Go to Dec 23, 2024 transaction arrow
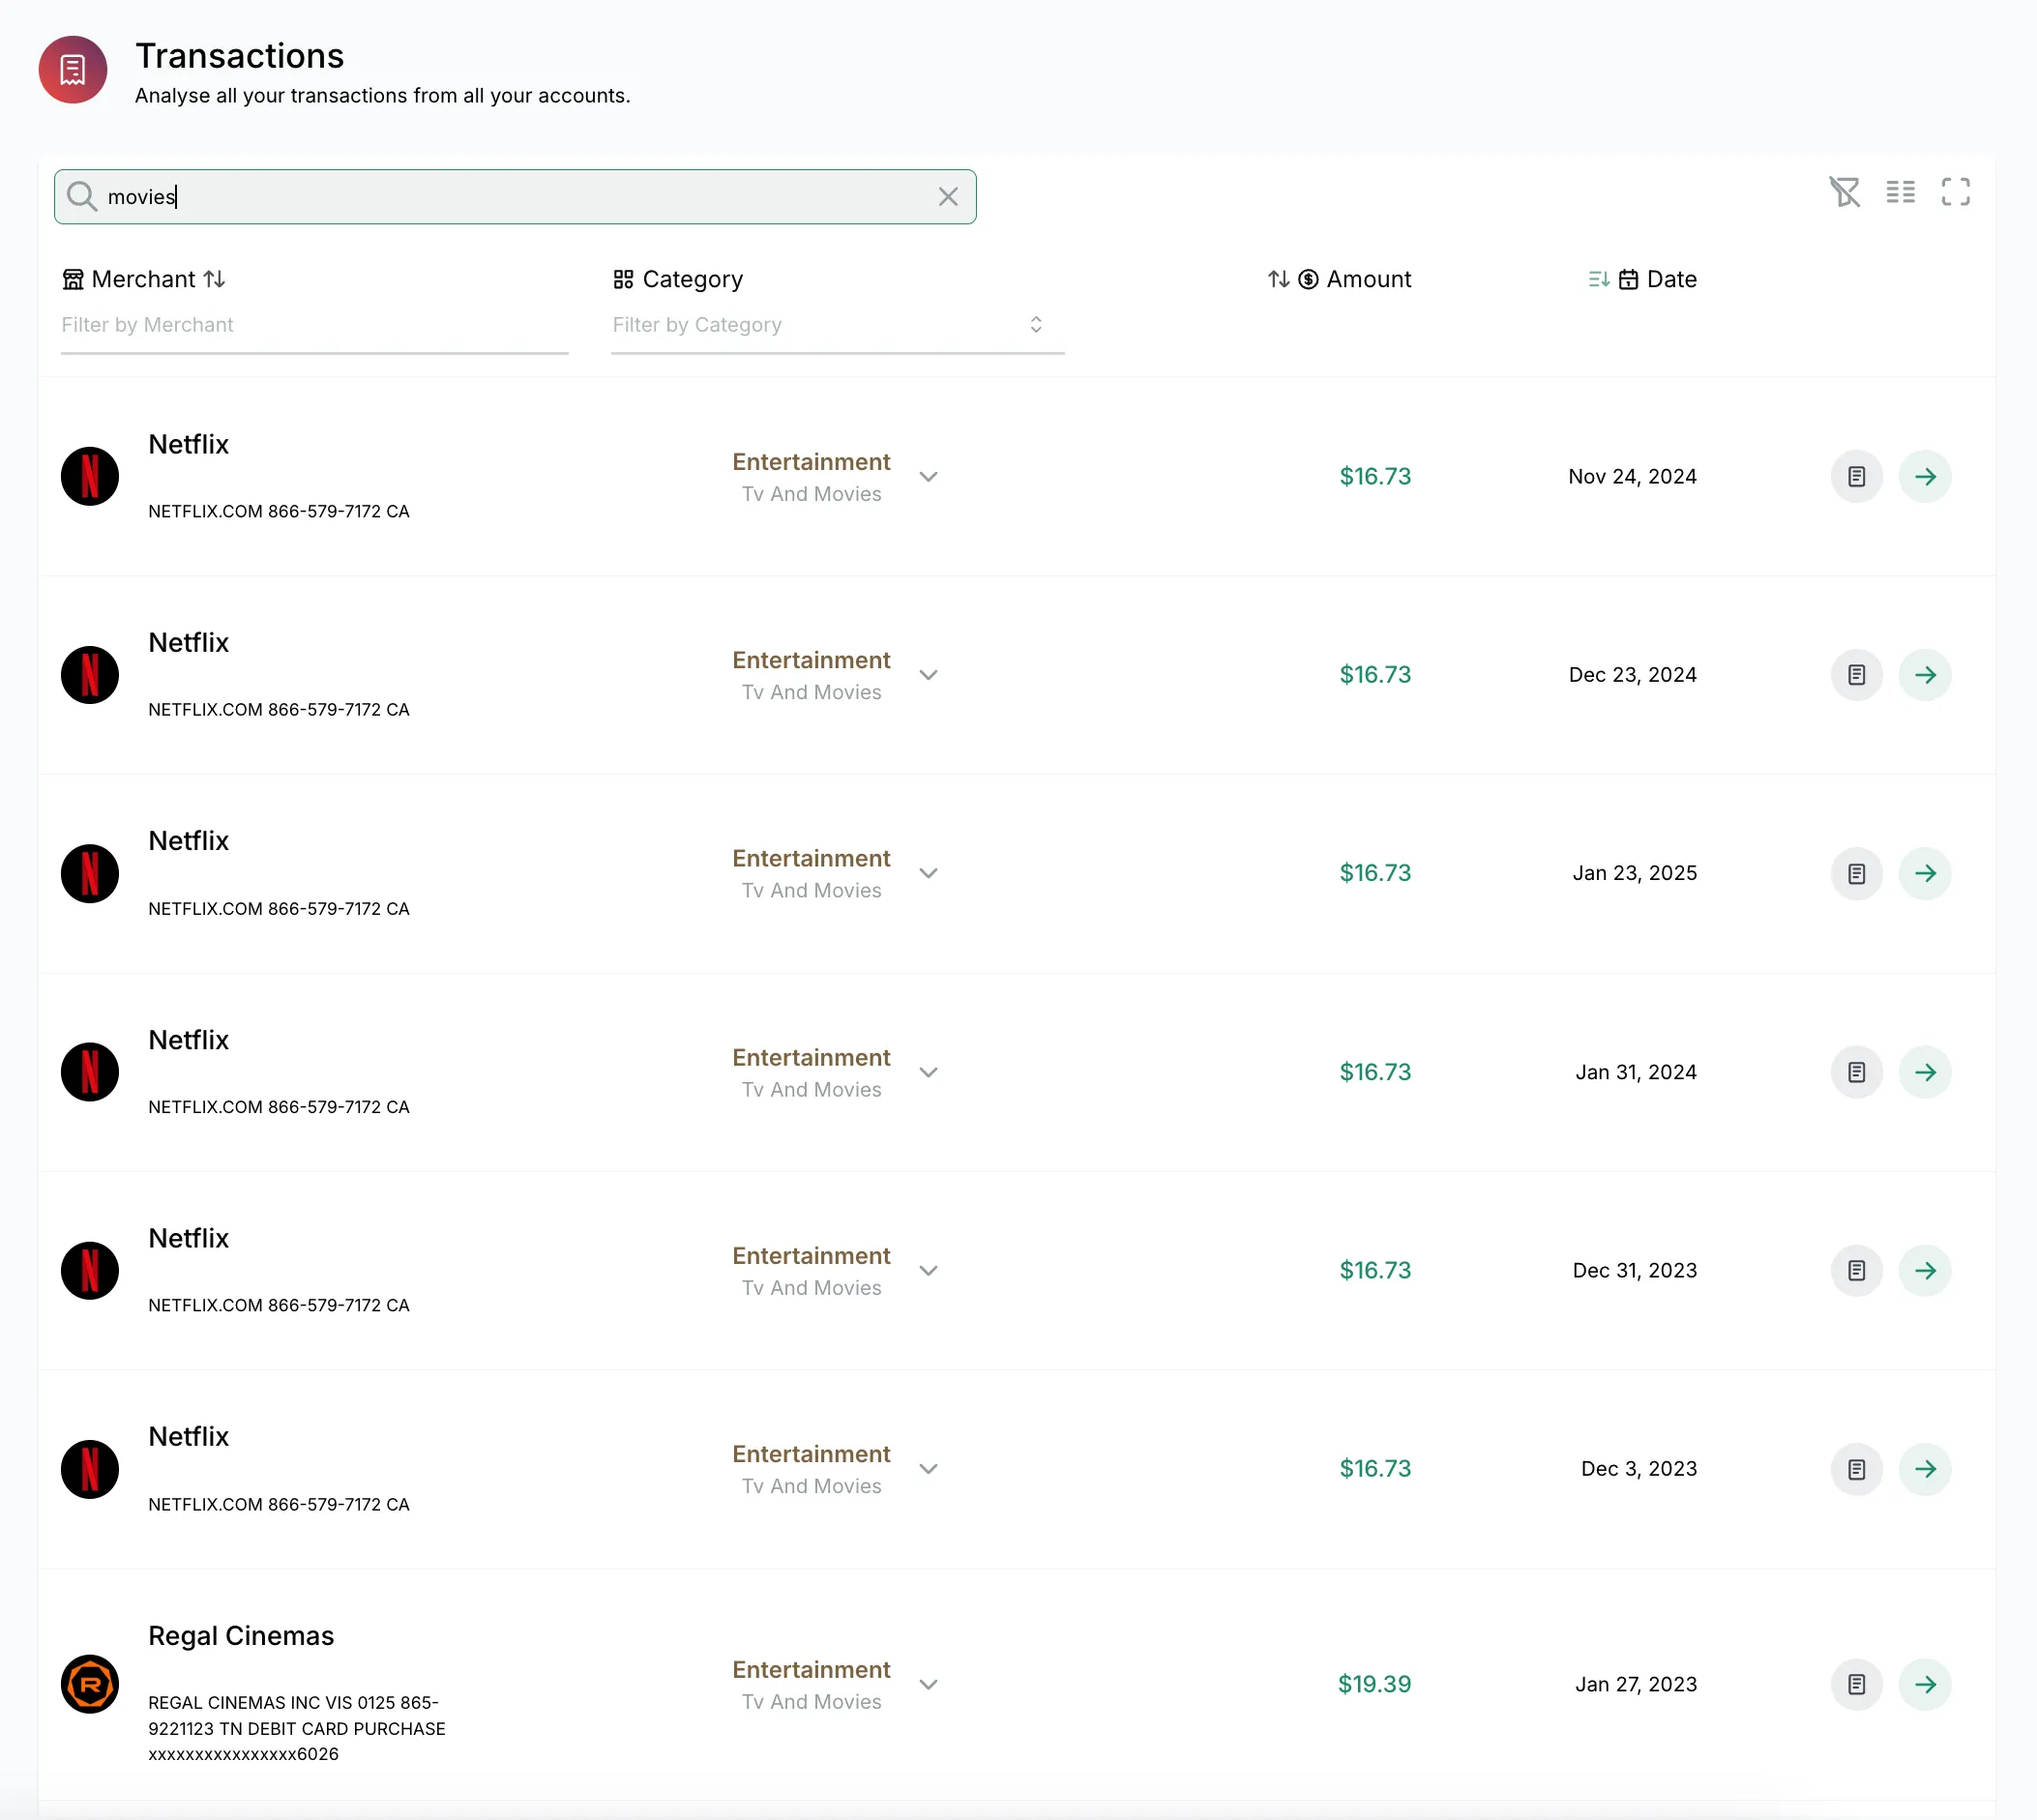2037x1820 pixels. click(1925, 675)
